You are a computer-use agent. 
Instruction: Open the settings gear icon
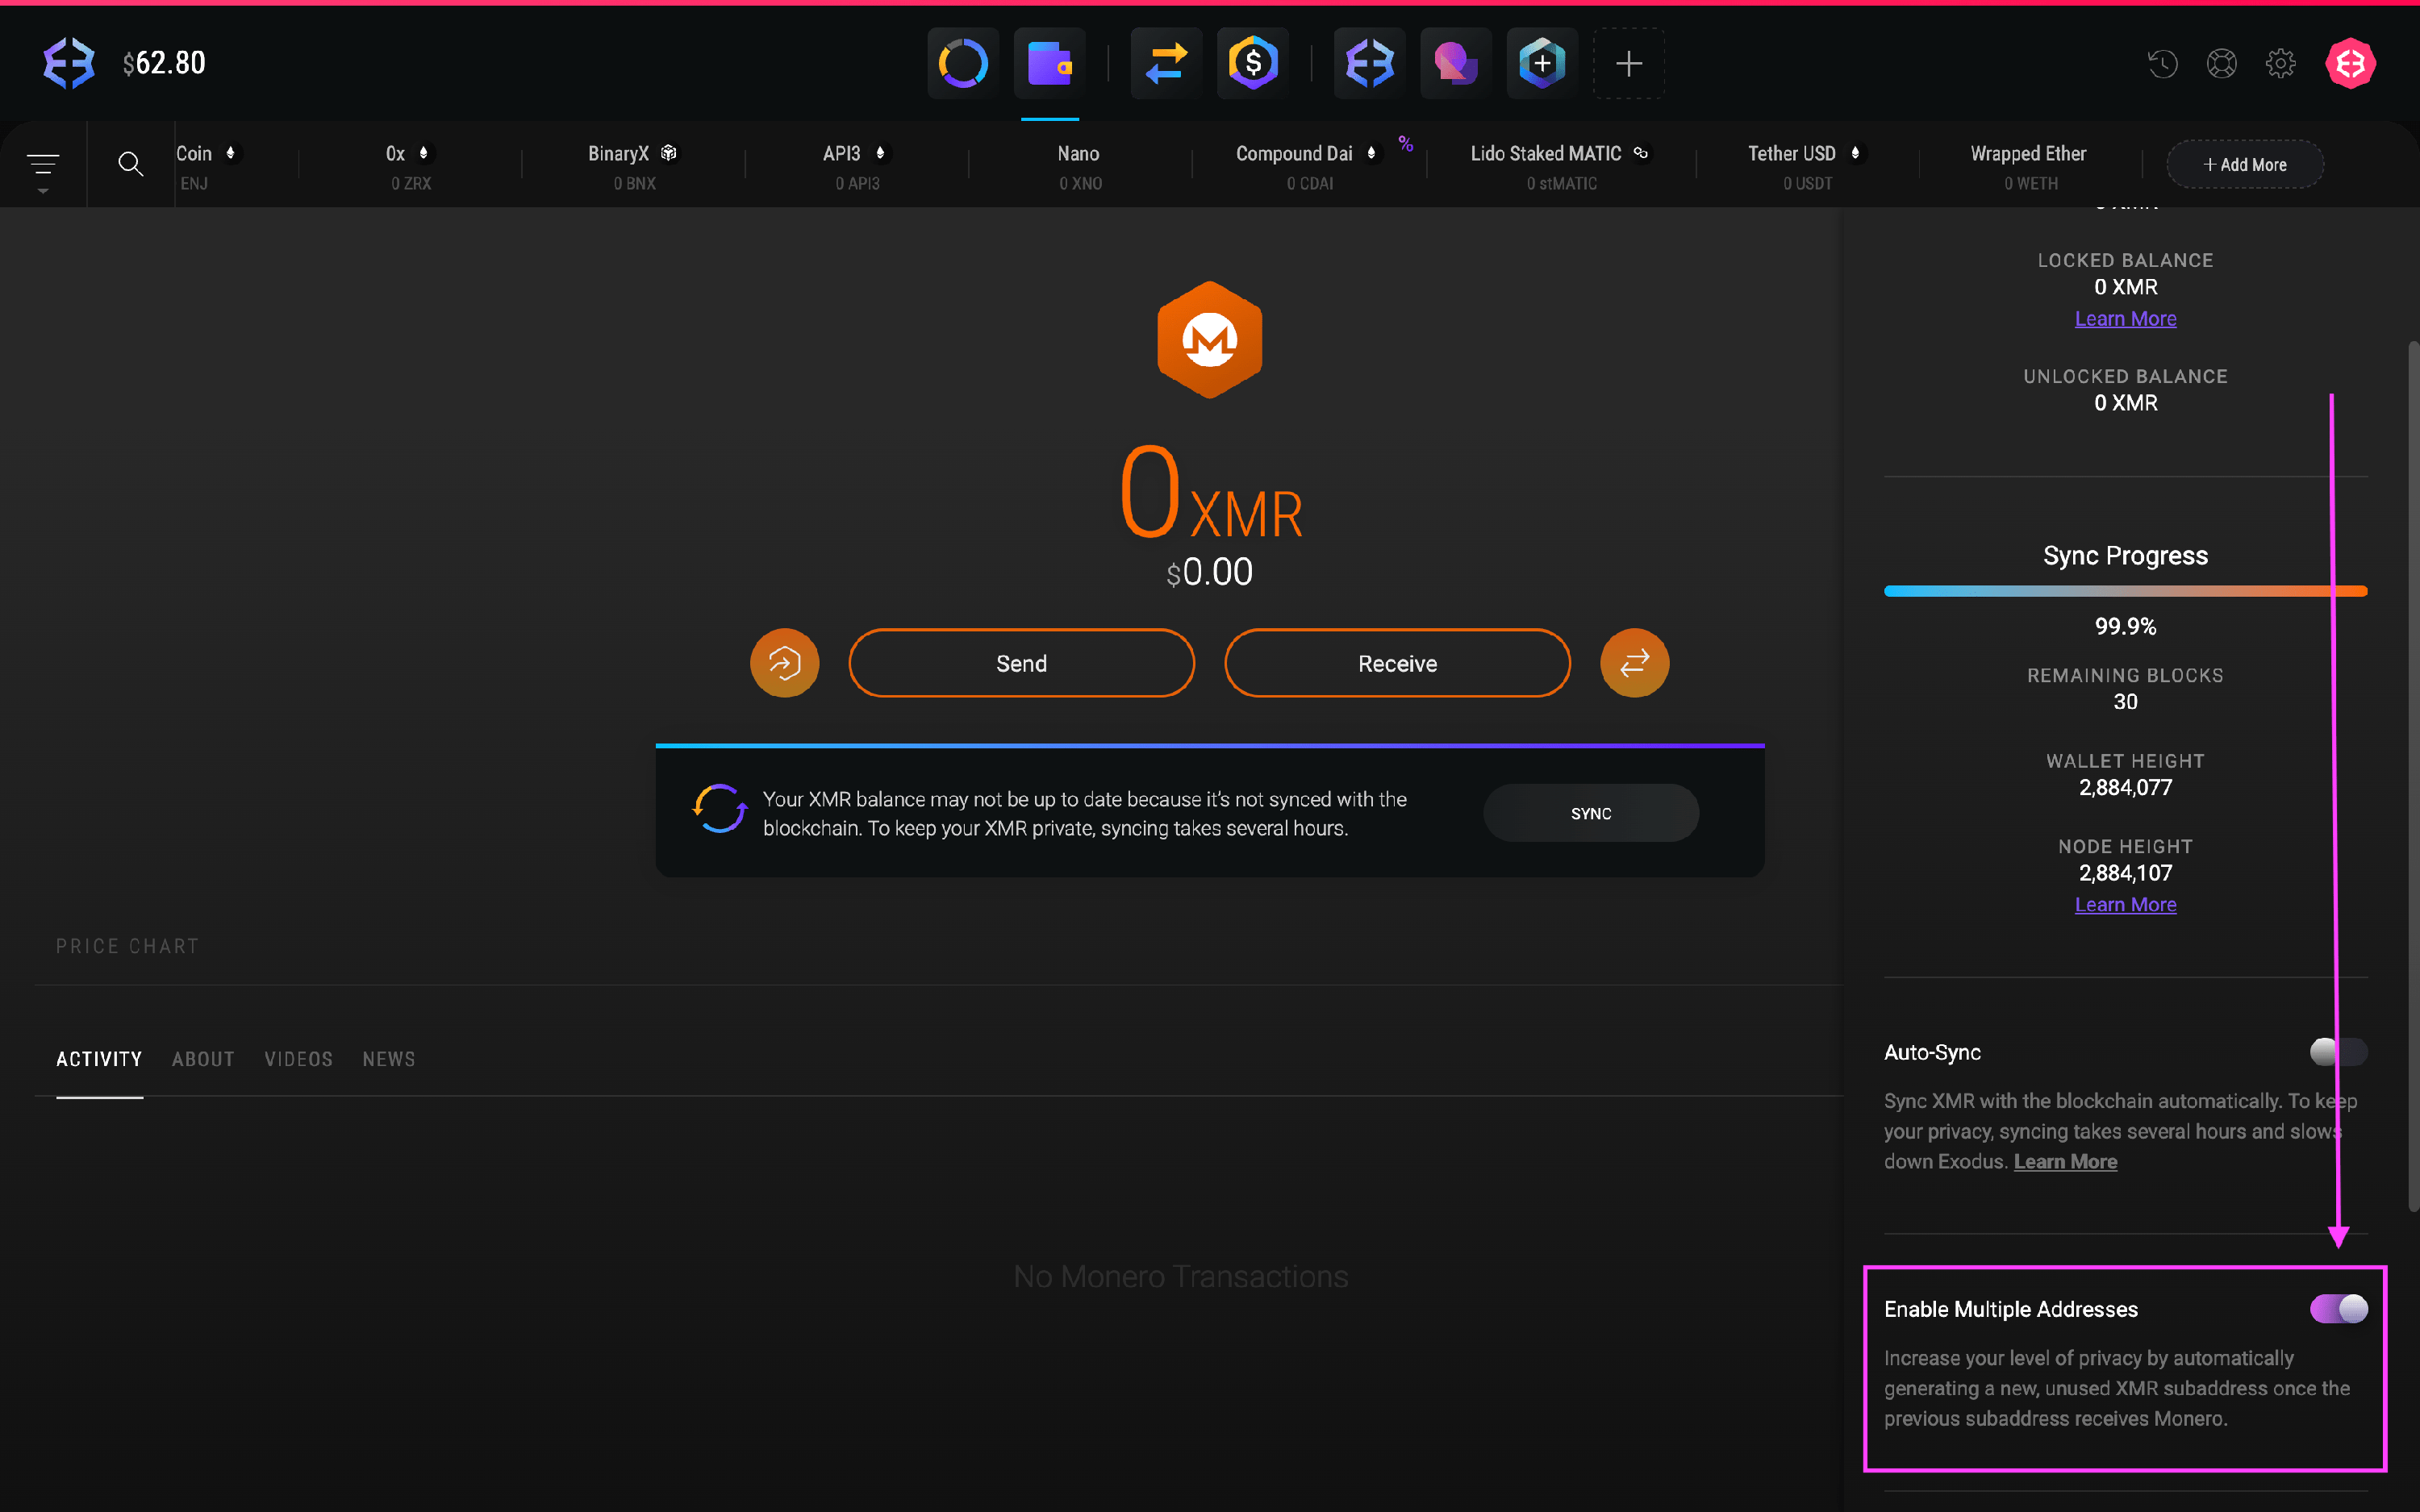click(2280, 64)
